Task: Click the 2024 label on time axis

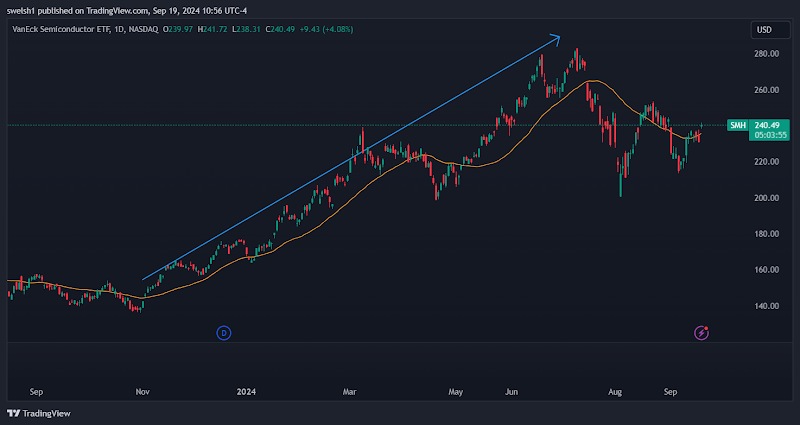Action: 246,392
